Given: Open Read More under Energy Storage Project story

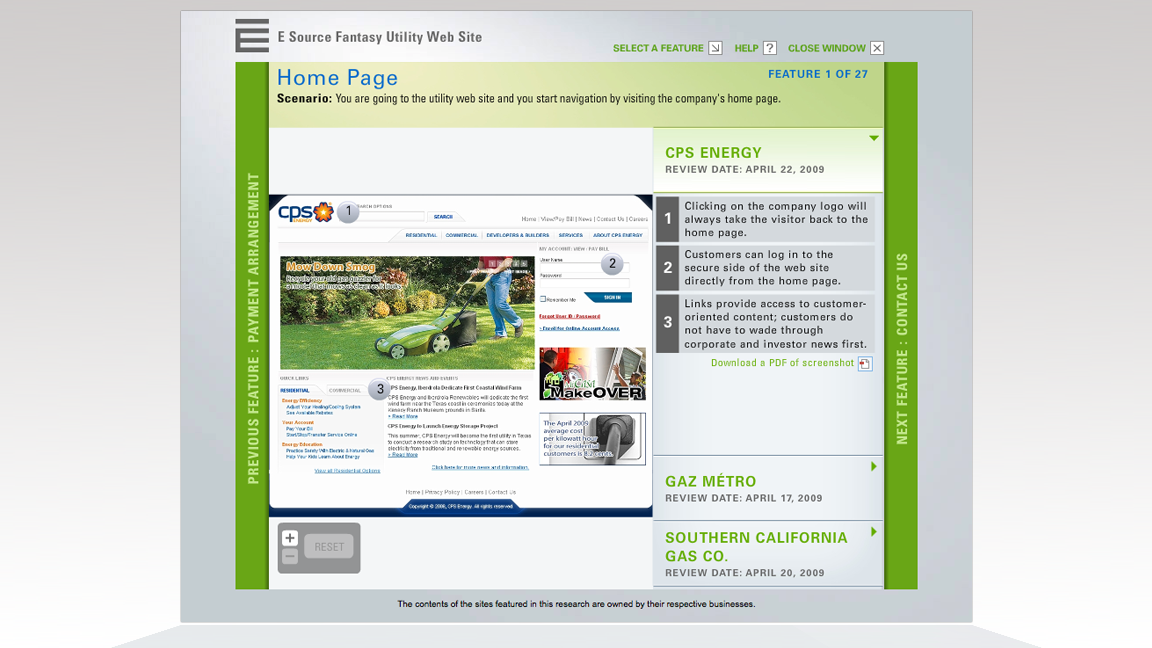Looking at the screenshot, I should (x=403, y=455).
